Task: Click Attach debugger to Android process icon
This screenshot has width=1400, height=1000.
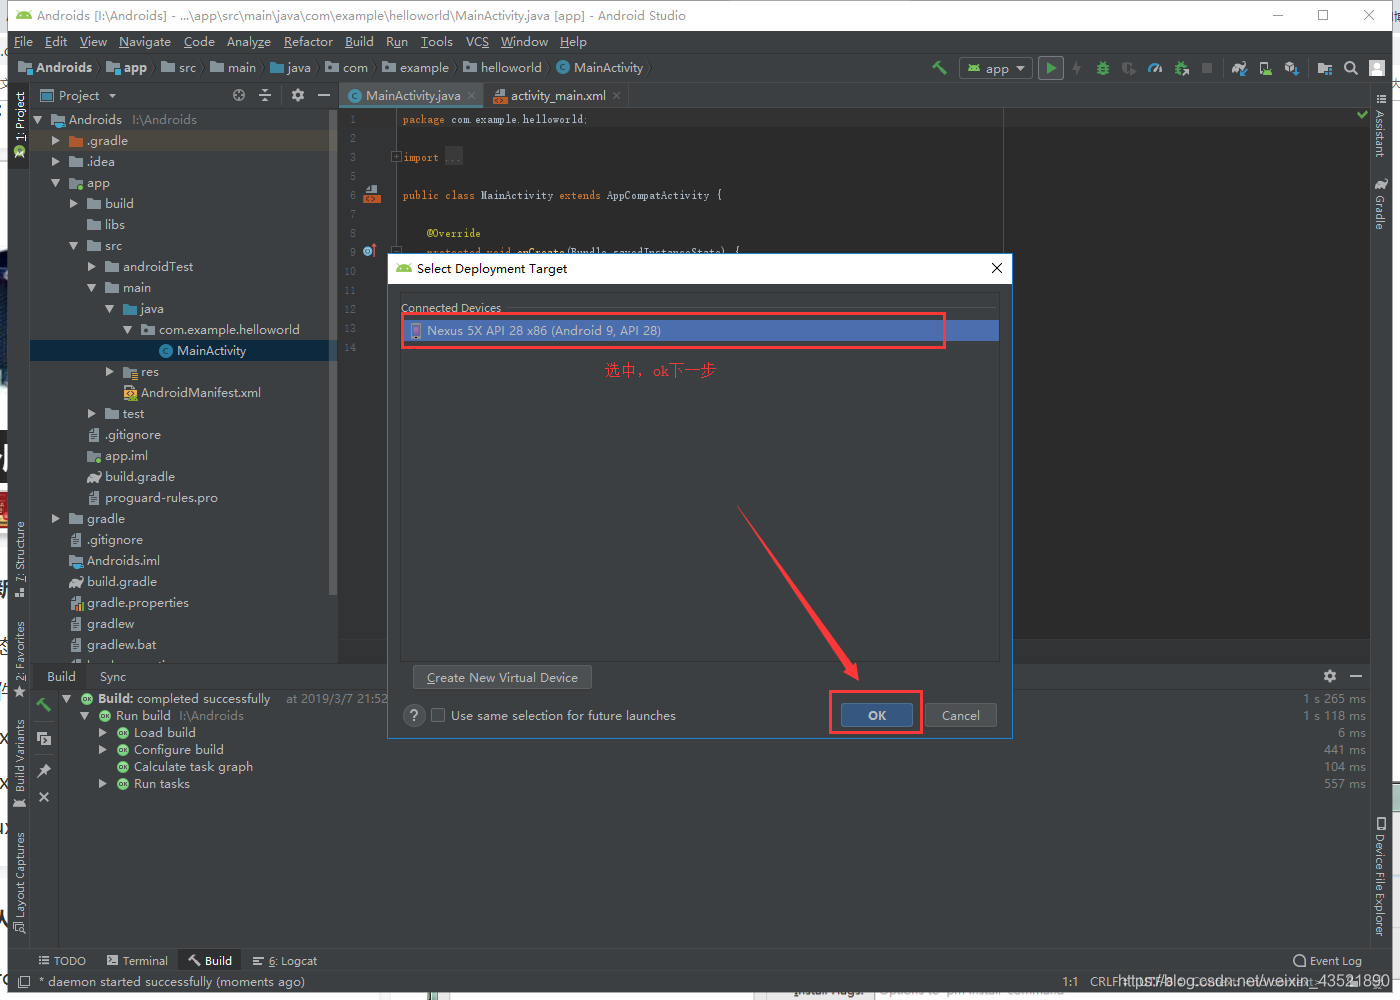Action: 1182,68
